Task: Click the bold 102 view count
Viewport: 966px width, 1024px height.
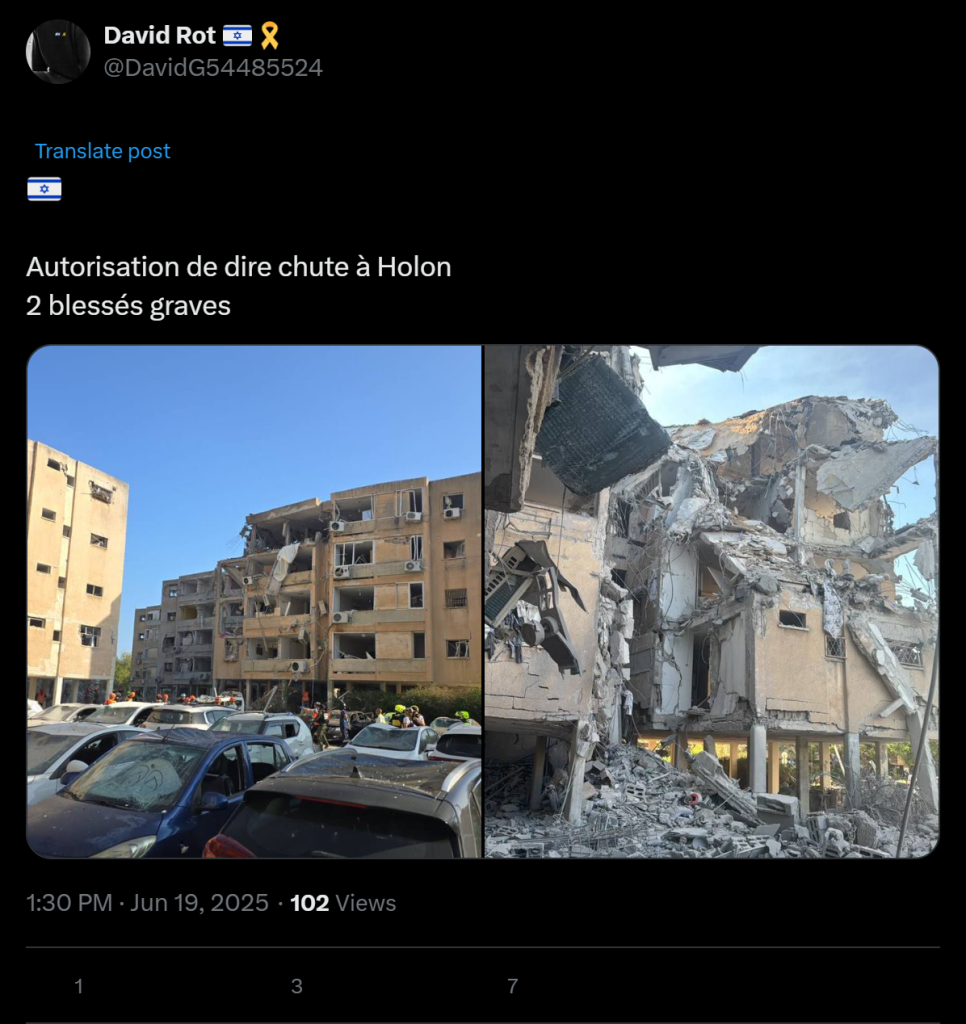Action: click(x=310, y=903)
